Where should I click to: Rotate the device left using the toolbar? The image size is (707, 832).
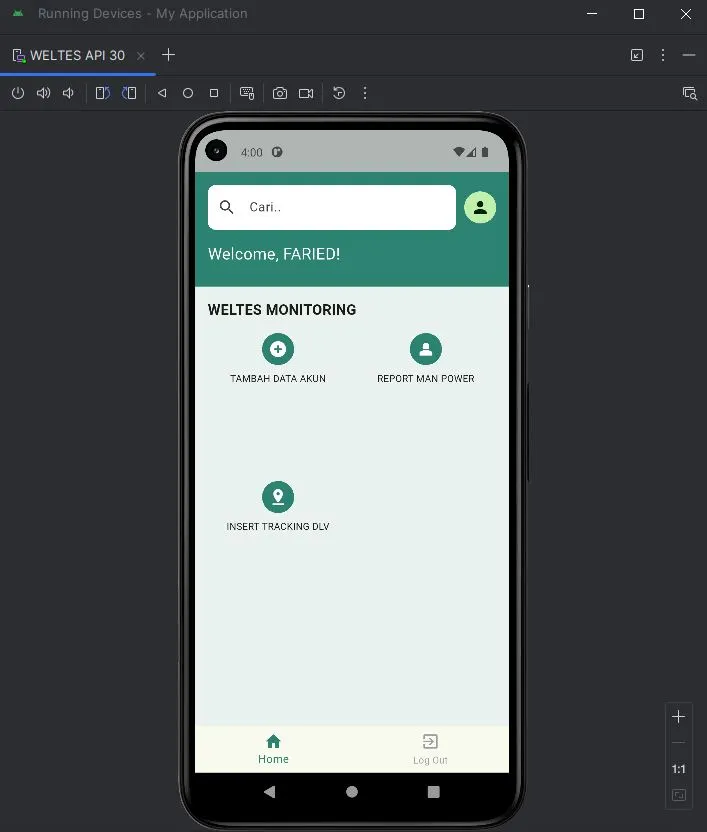102,93
